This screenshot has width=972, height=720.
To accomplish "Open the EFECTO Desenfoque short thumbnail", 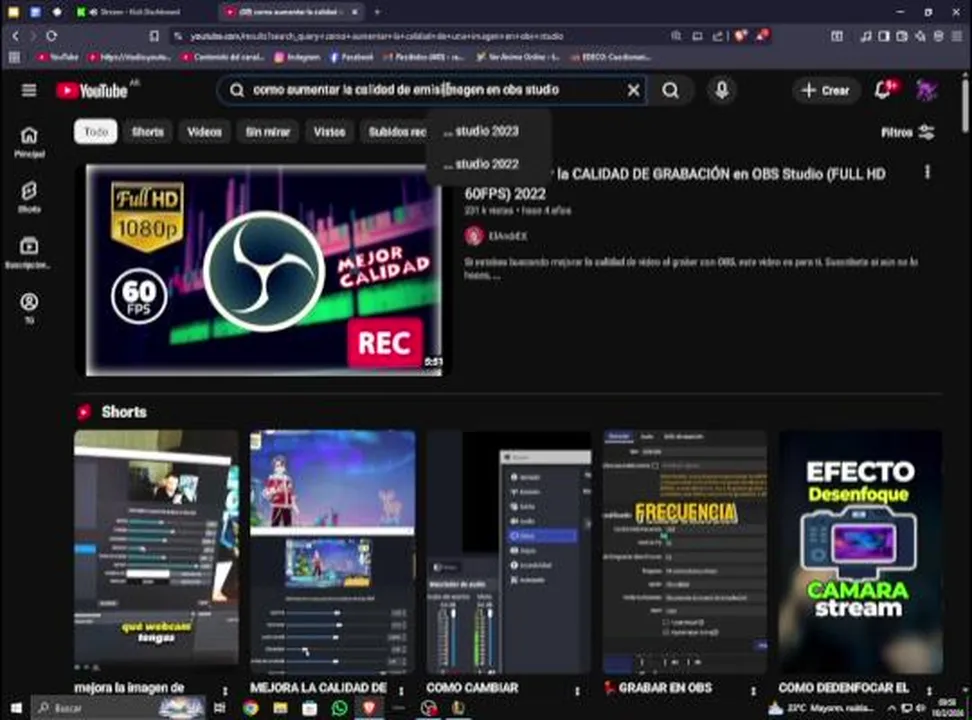I will 860,551.
